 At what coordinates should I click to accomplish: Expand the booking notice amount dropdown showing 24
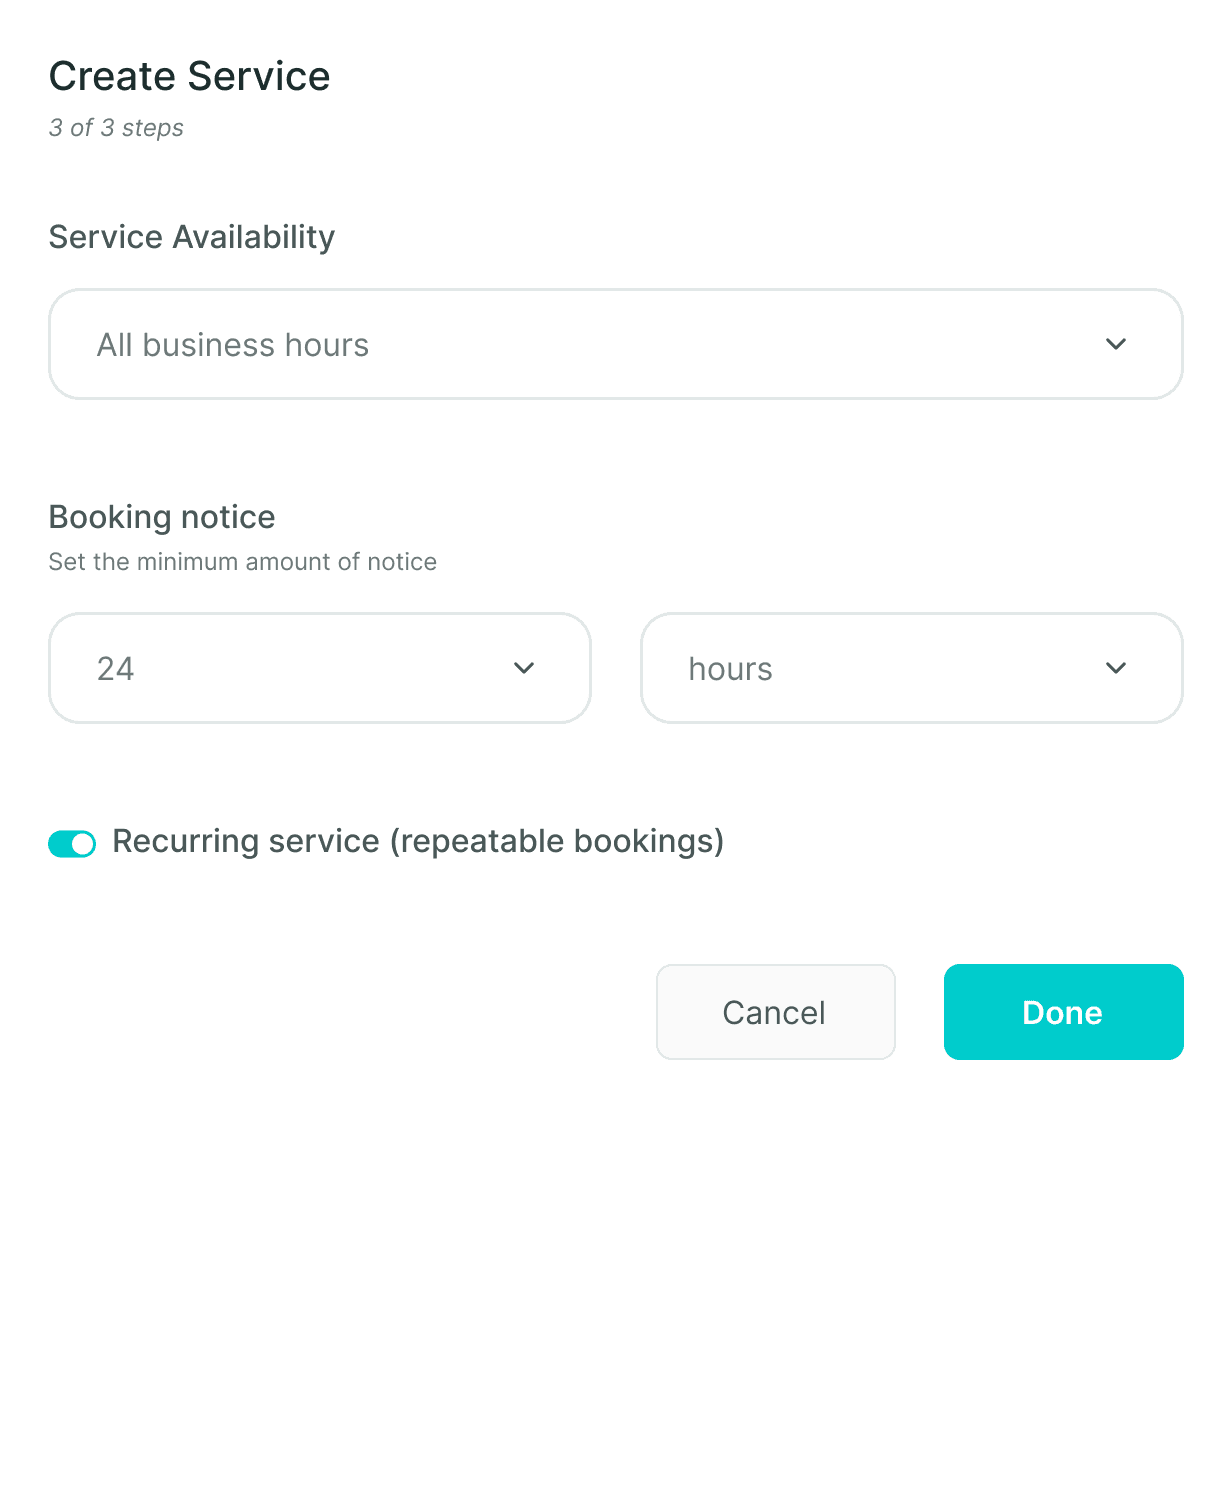click(320, 668)
